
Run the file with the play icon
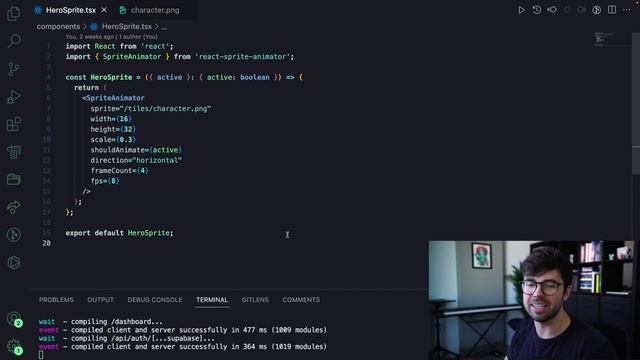tap(521, 10)
